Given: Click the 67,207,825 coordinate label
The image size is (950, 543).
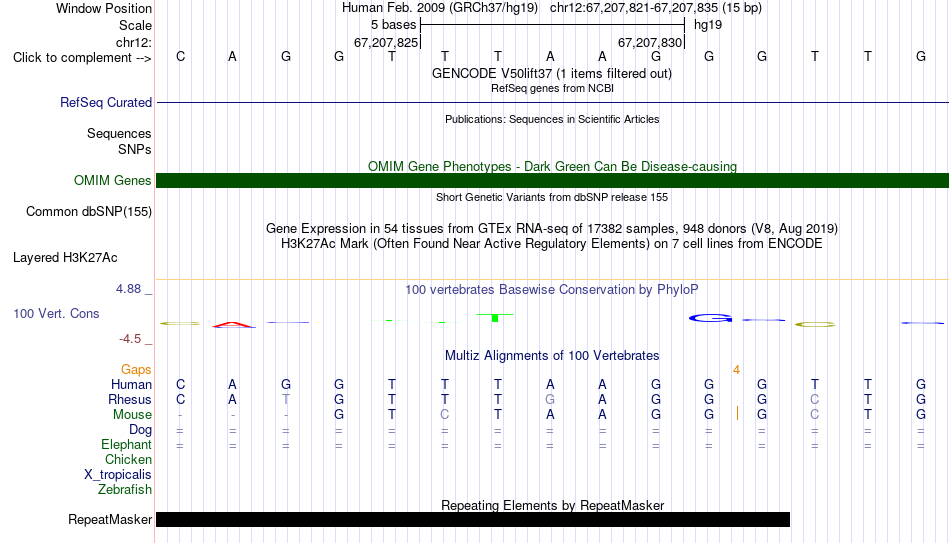Looking at the screenshot, I should pyautogui.click(x=386, y=42).
